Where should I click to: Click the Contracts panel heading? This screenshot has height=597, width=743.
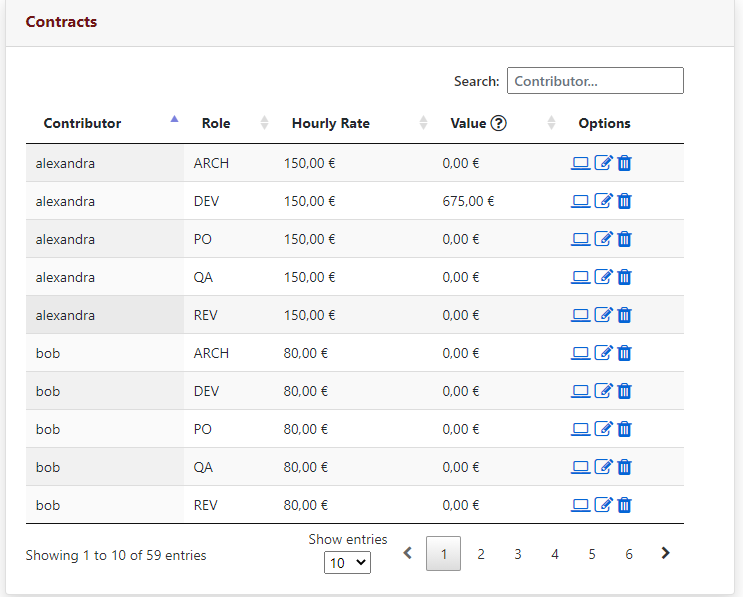pyautogui.click(x=61, y=22)
